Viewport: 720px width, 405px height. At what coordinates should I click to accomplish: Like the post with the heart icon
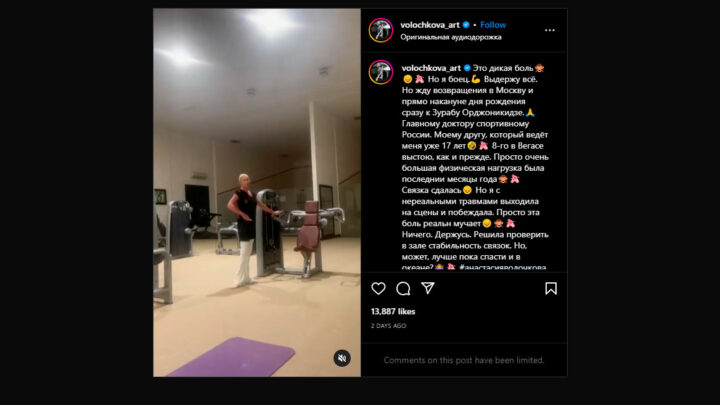[x=378, y=288]
